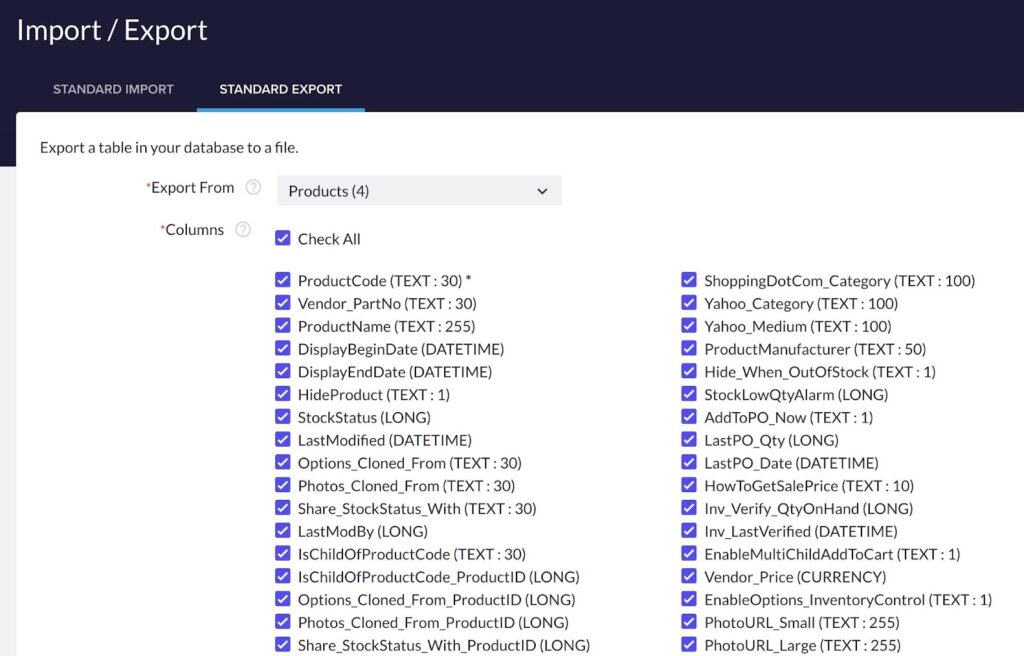1024x656 pixels.
Task: Click the Import / Export page heading
Action: pos(112,30)
